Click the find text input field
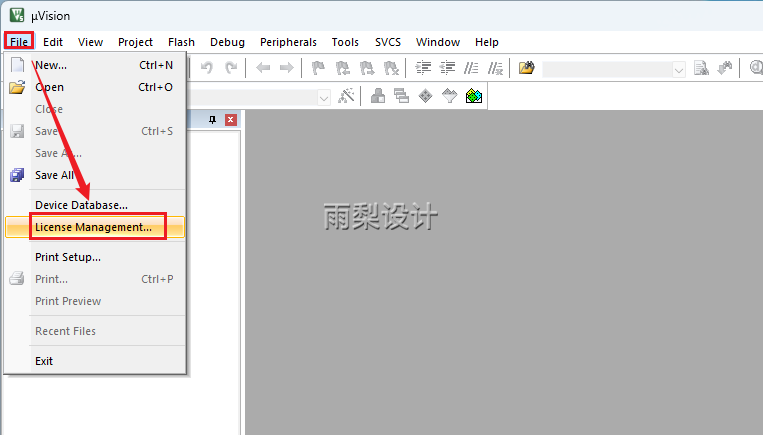763x435 pixels. pyautogui.click(x=607, y=70)
